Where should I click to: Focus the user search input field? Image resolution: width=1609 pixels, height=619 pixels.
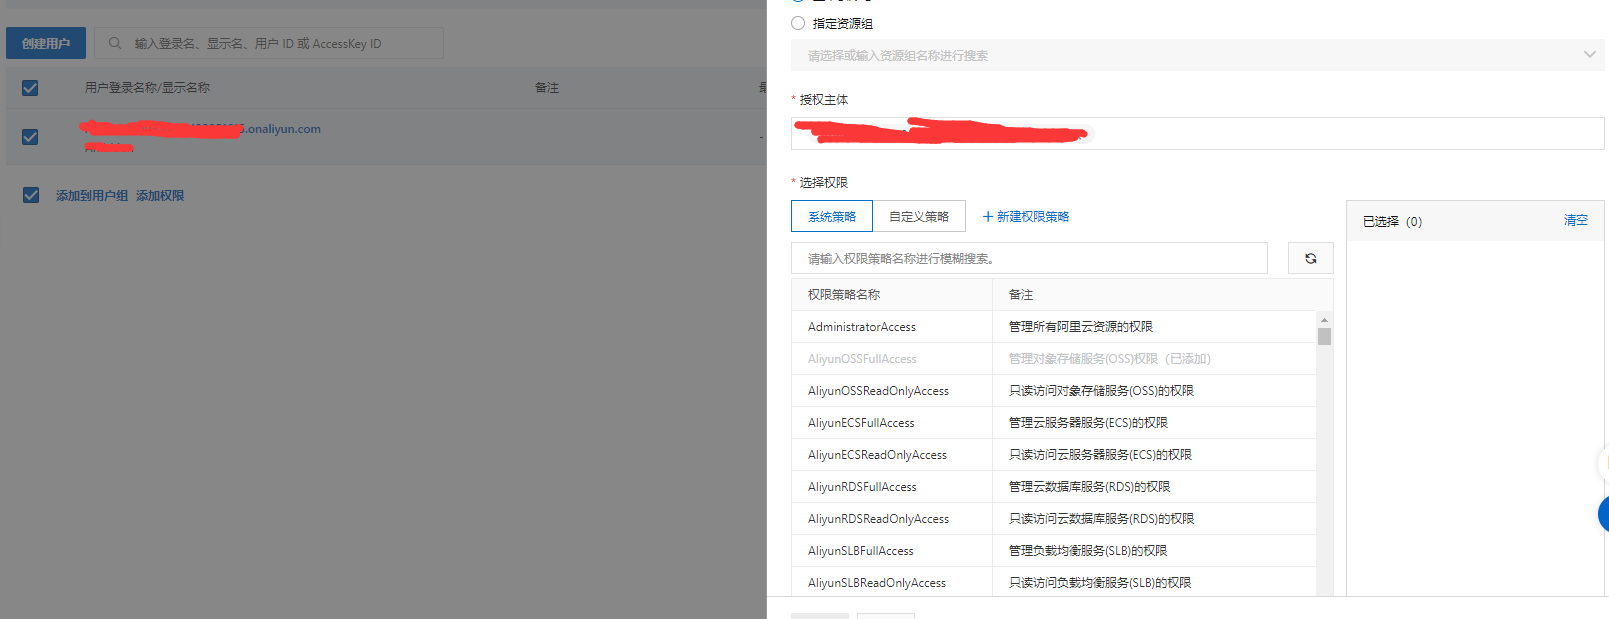point(269,43)
